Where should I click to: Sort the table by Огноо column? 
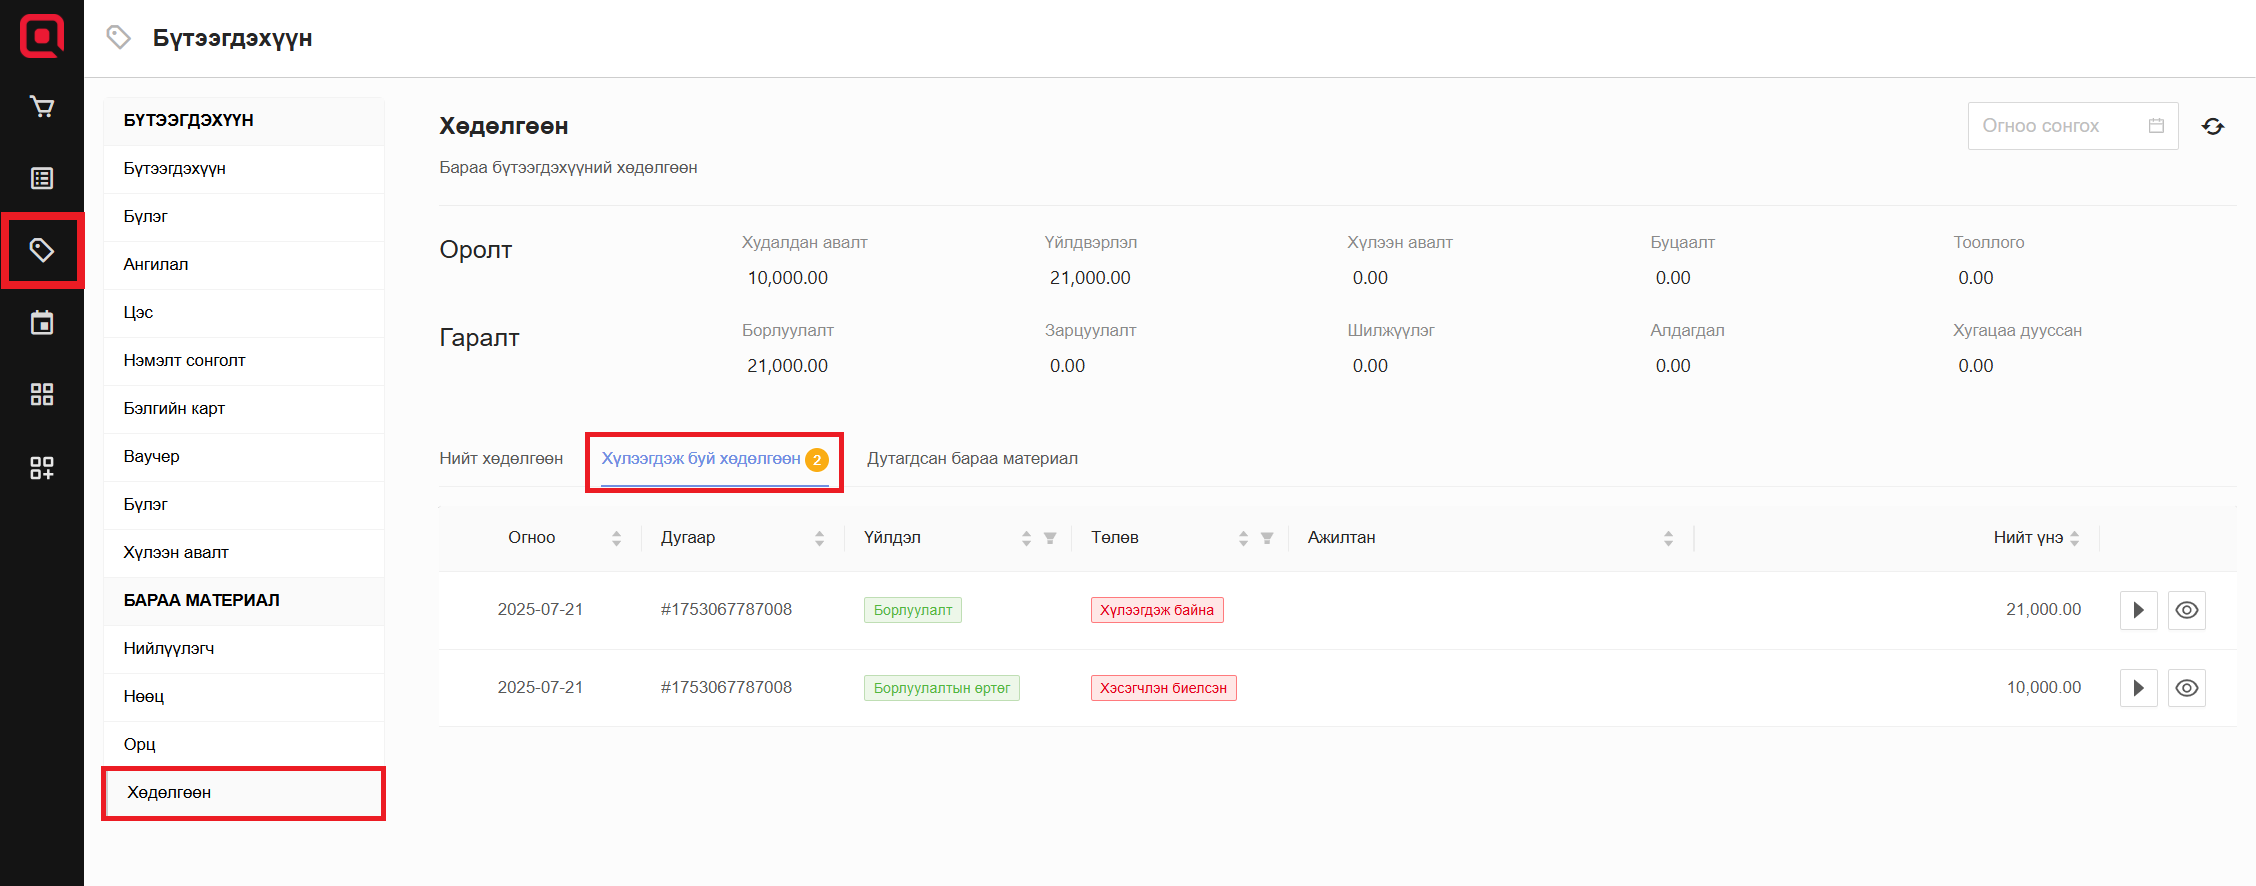(616, 538)
